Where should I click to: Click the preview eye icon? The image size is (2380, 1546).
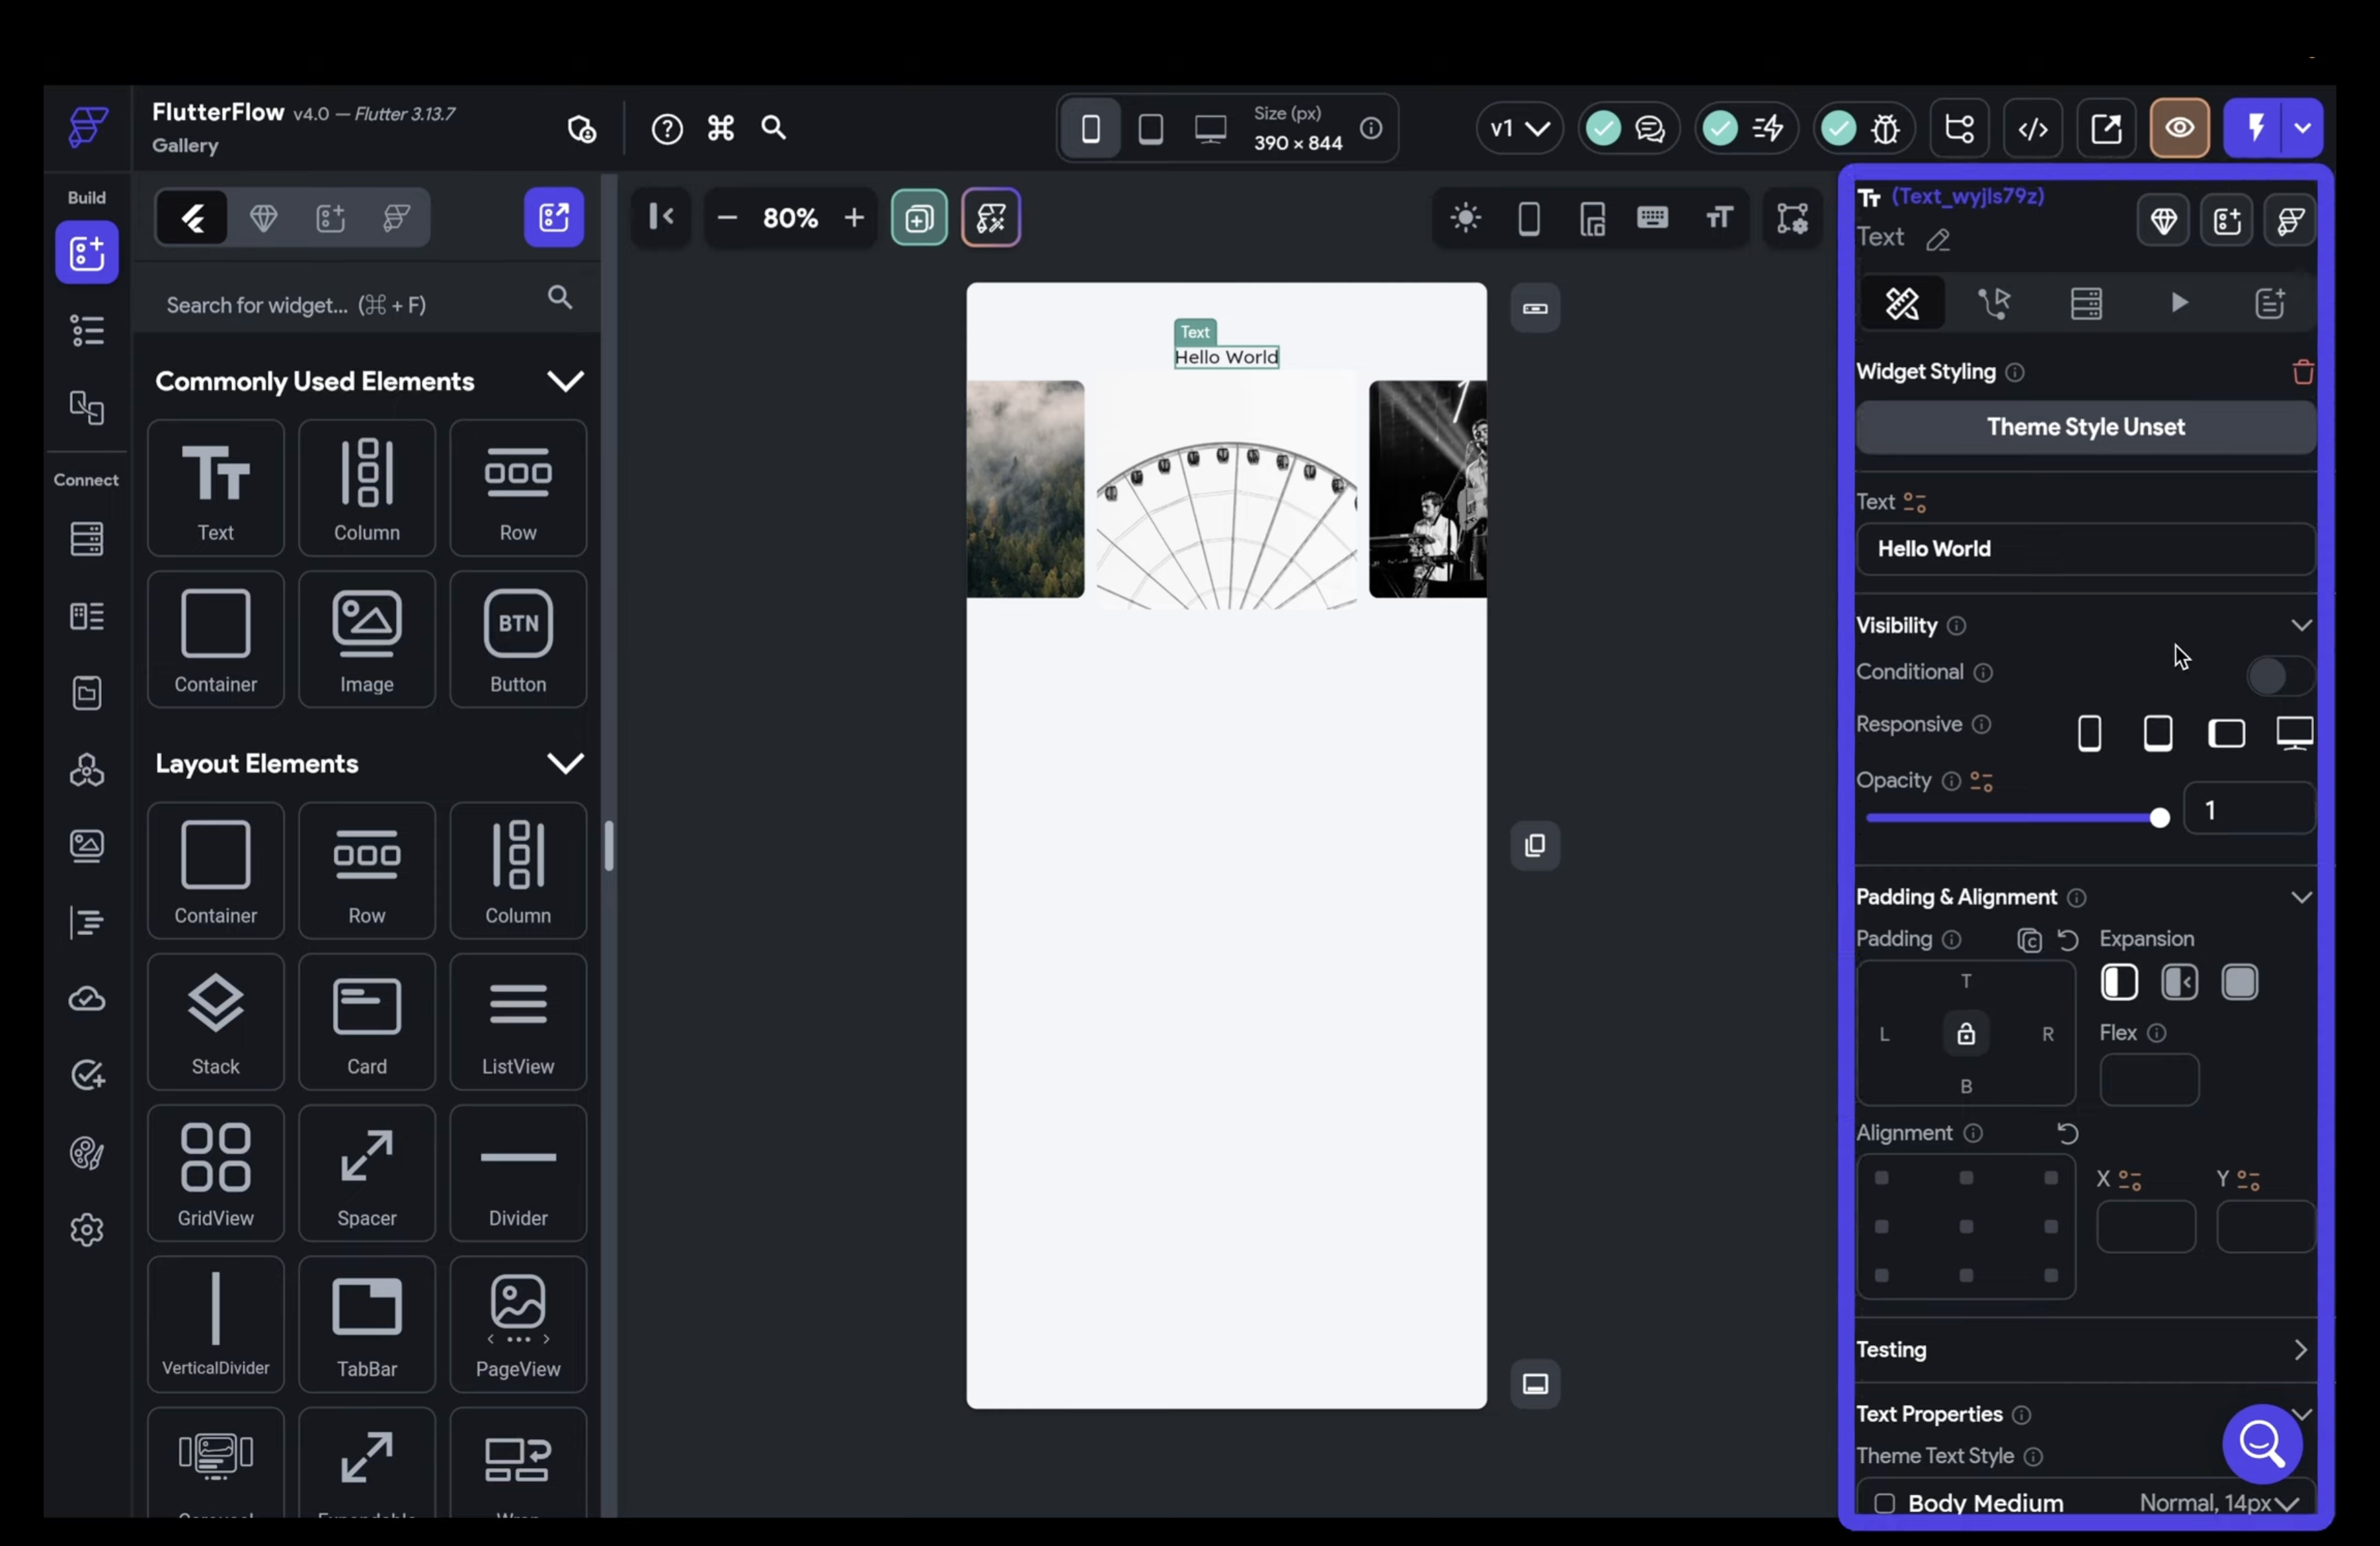pos(2179,128)
